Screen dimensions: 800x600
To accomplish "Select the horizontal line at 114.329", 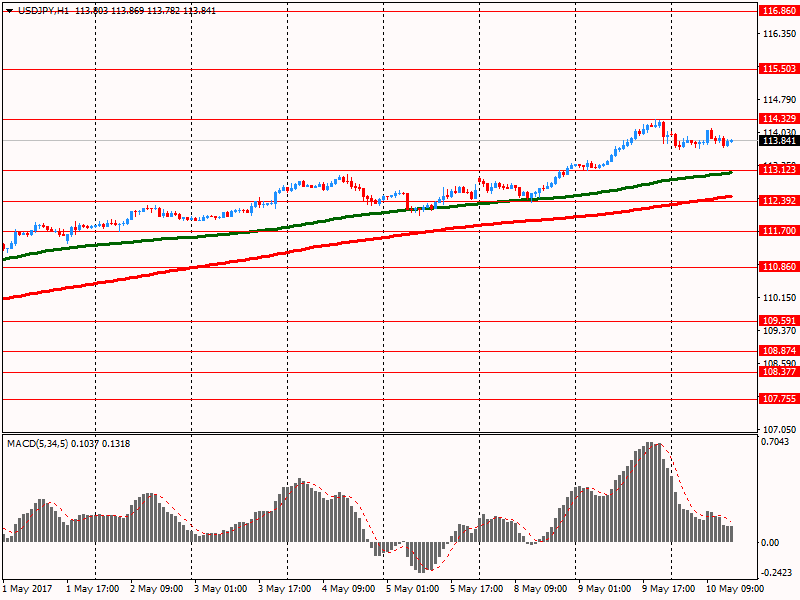I will point(380,119).
